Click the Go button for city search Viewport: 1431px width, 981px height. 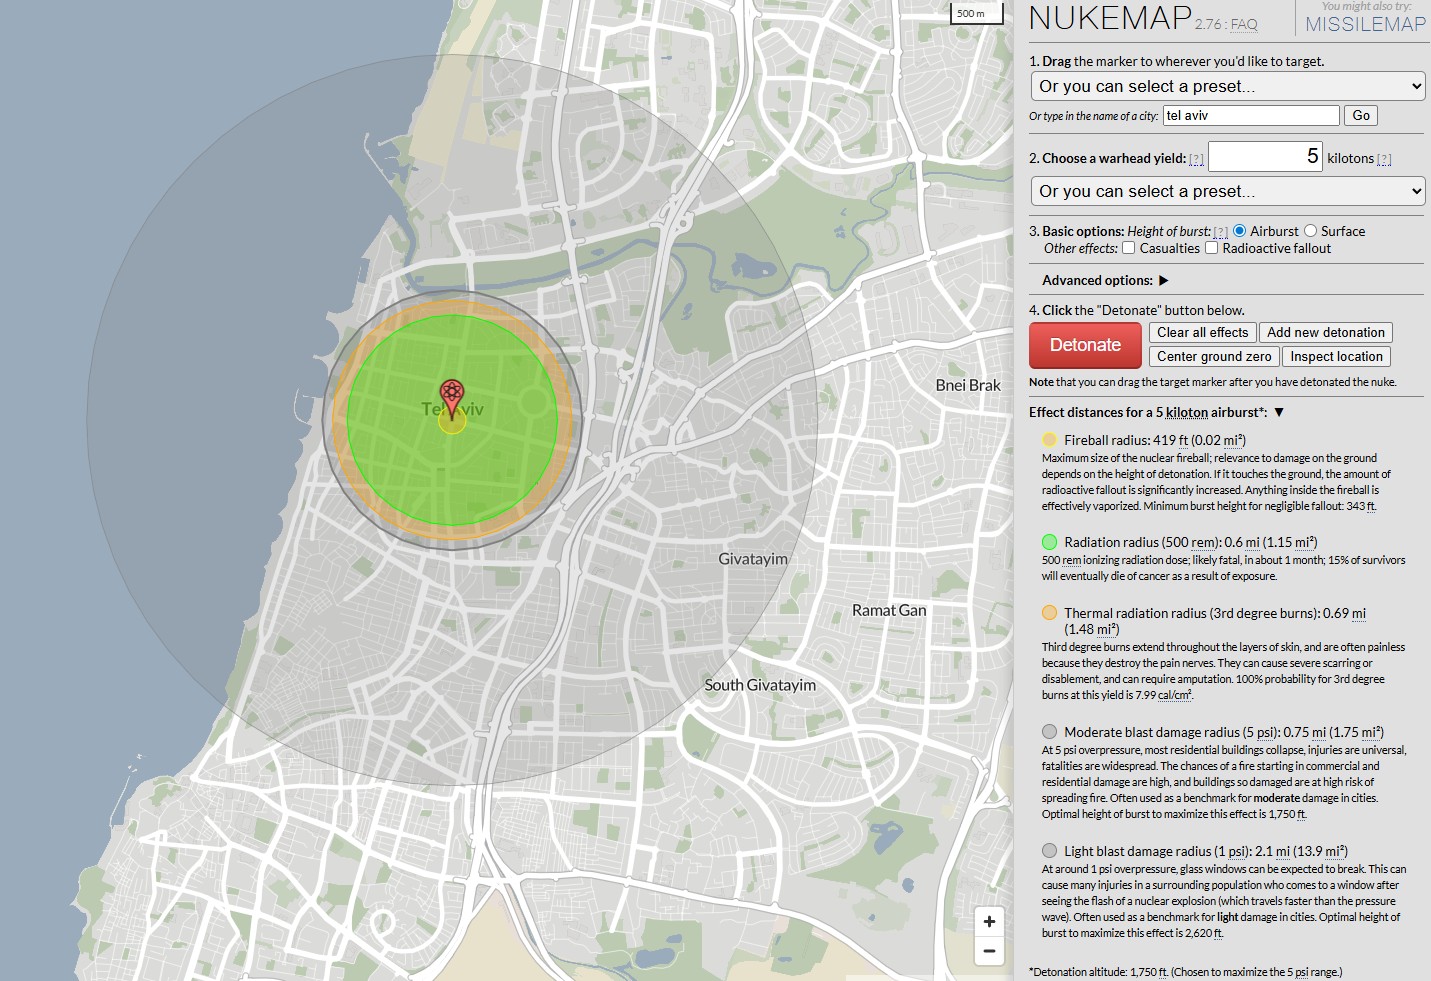[x=1361, y=116]
